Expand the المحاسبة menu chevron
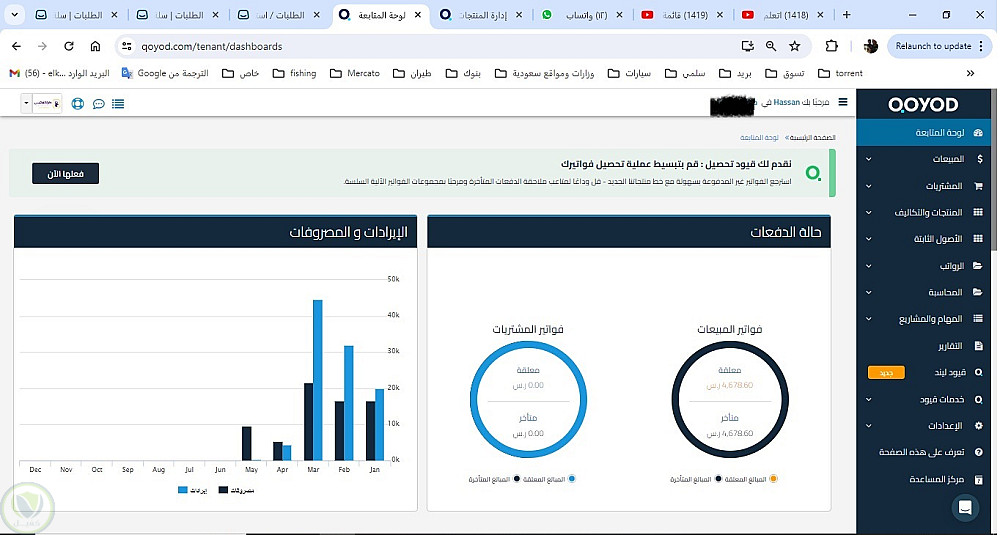This screenshot has width=1000, height=535. (x=869, y=293)
